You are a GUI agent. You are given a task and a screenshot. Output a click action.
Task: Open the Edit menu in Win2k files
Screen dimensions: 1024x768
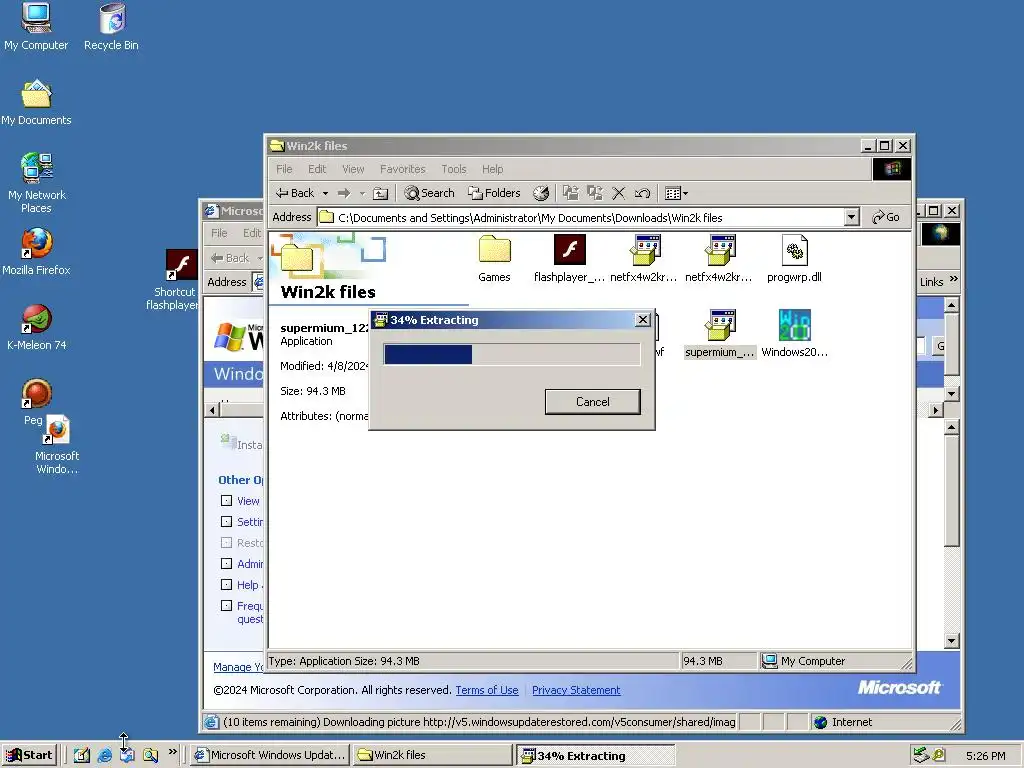click(317, 169)
